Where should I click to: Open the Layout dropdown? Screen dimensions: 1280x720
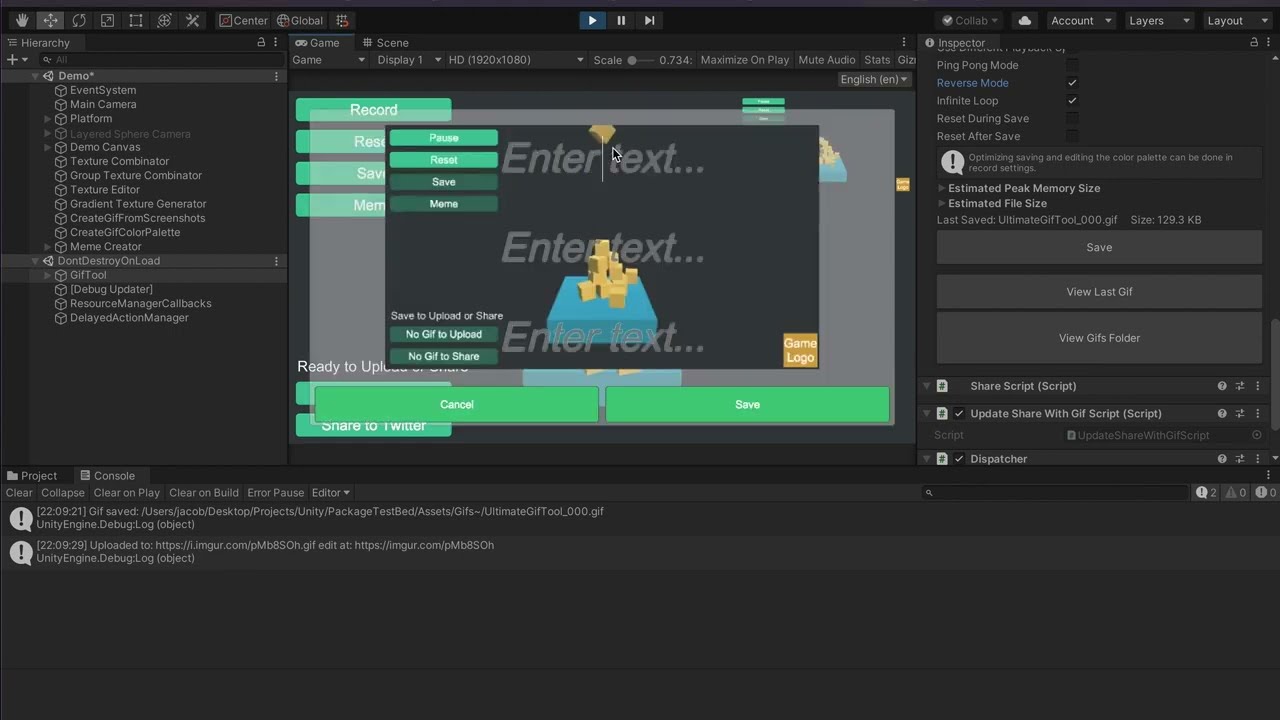(x=1236, y=20)
